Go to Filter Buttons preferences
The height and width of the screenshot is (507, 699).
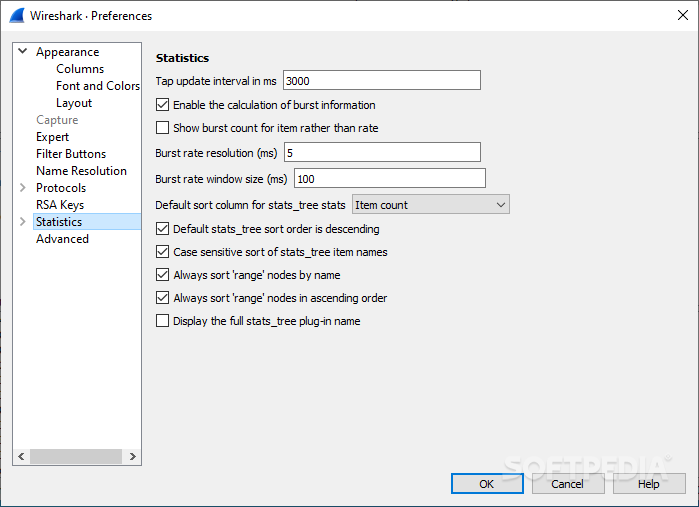pyautogui.click(x=71, y=154)
